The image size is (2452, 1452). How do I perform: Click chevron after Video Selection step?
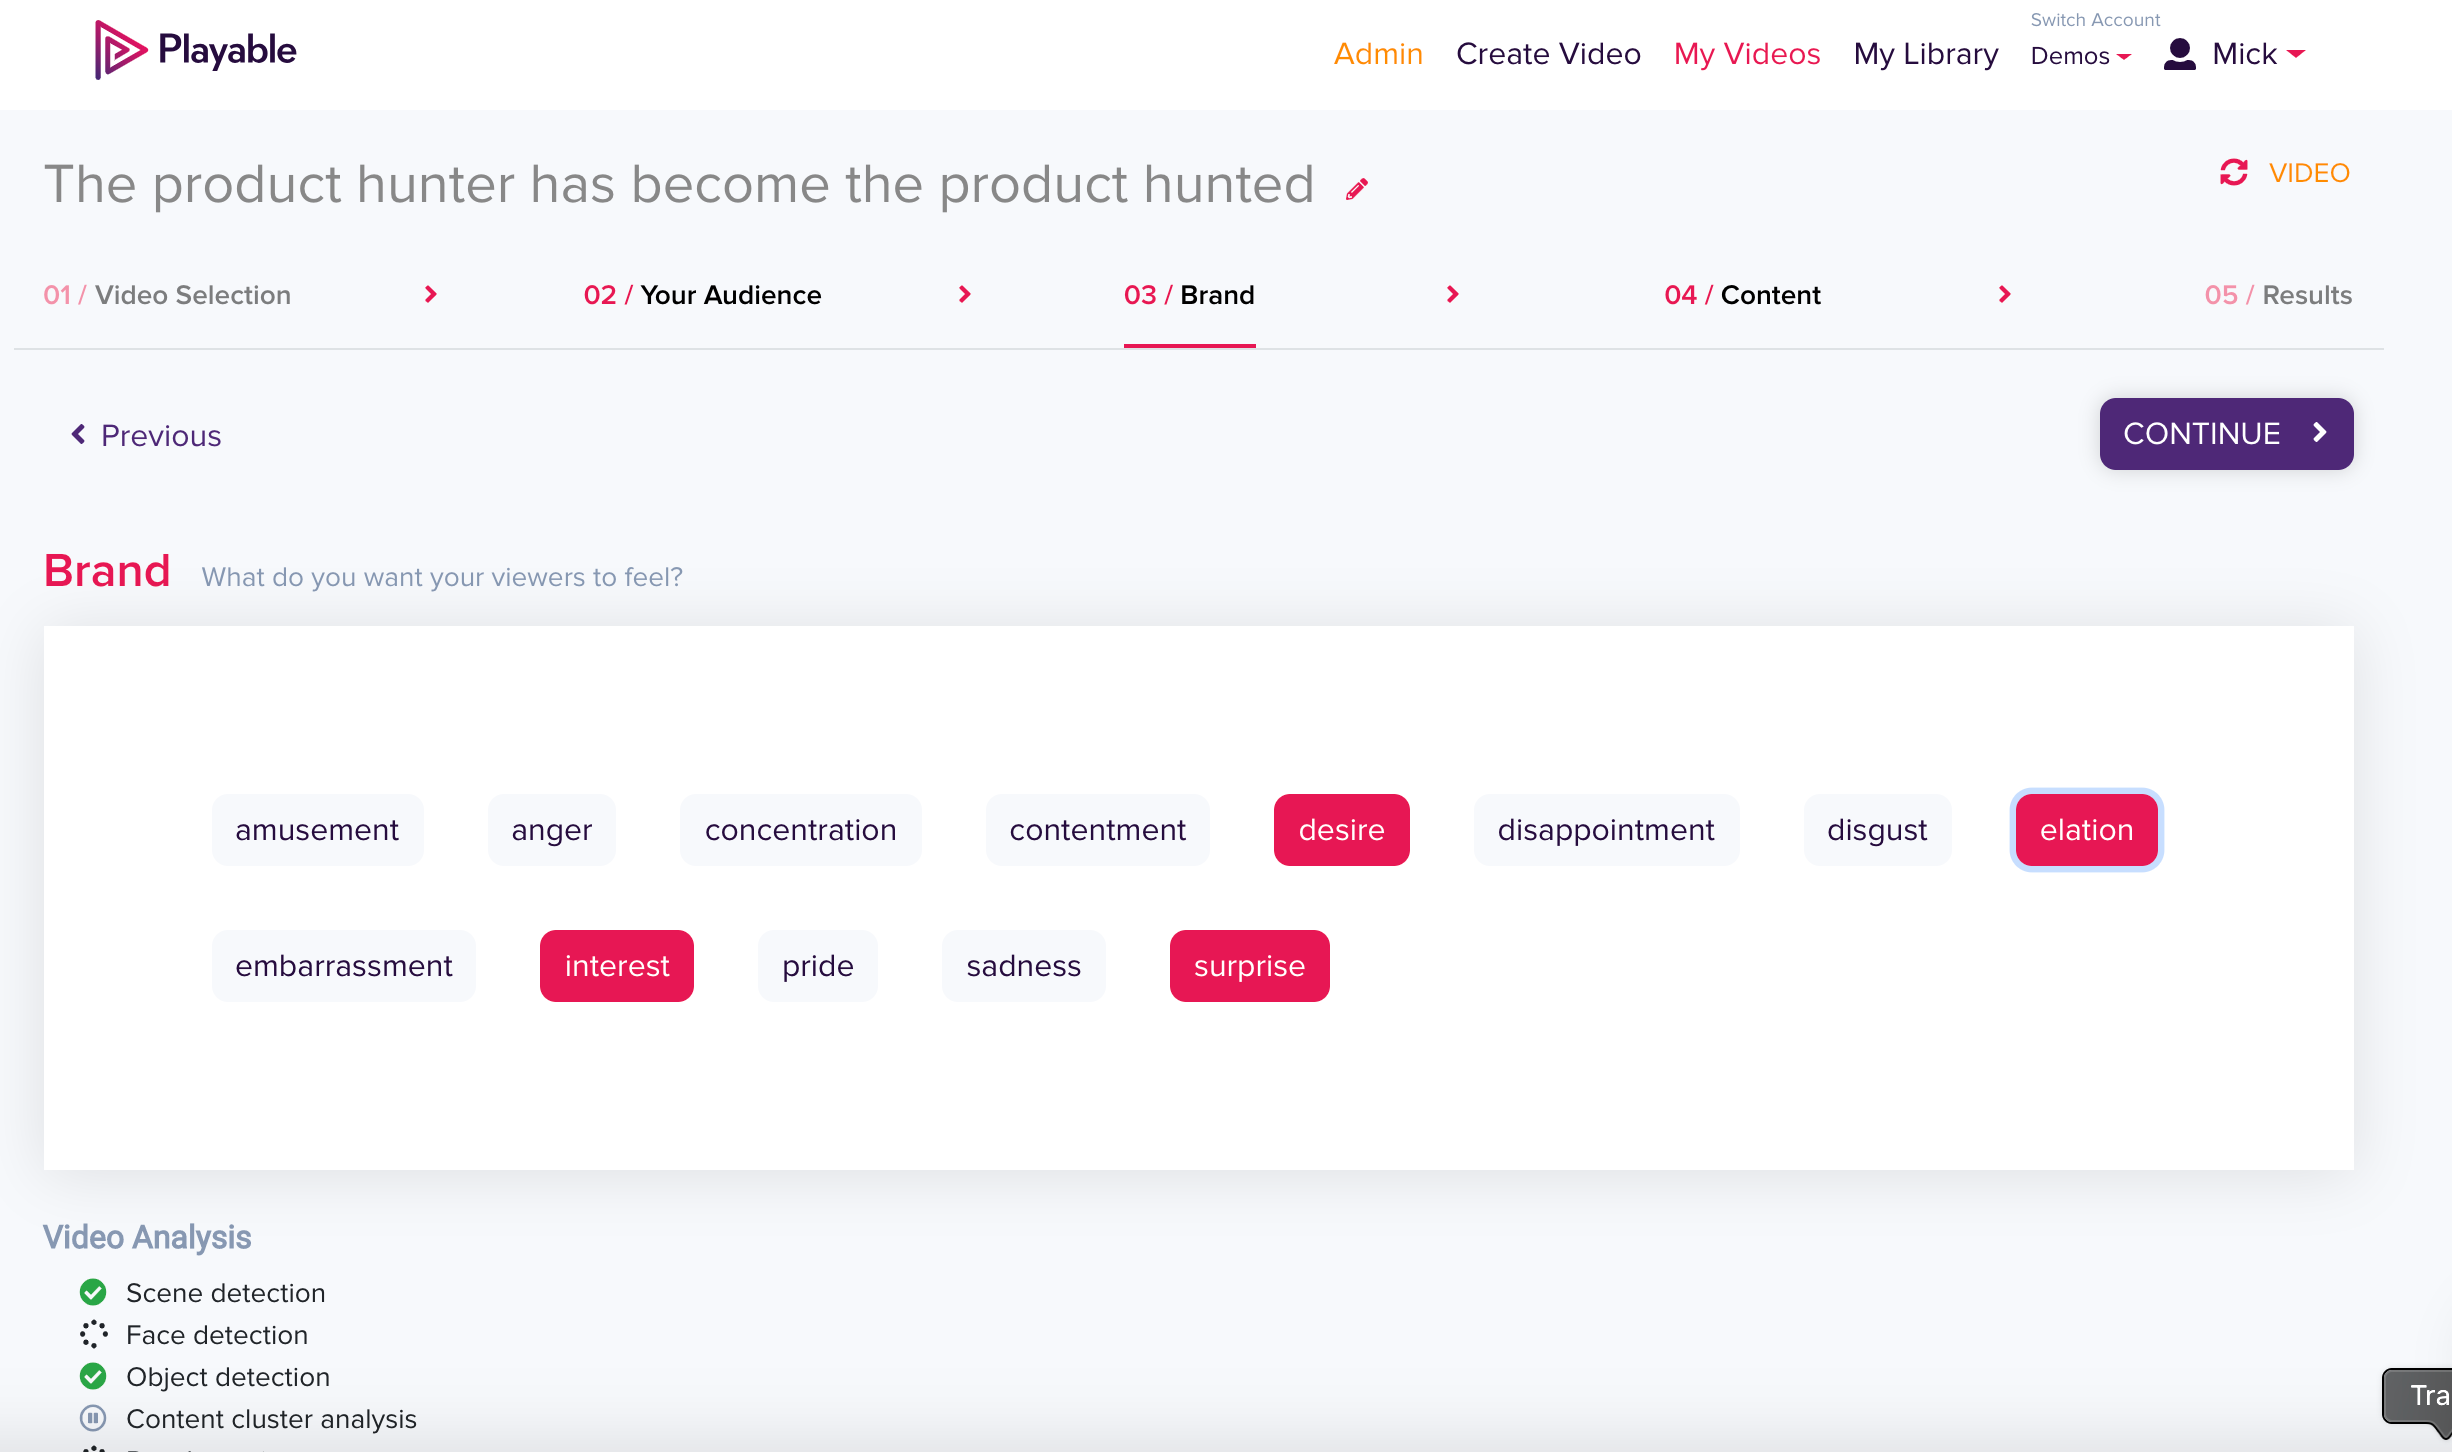431,294
